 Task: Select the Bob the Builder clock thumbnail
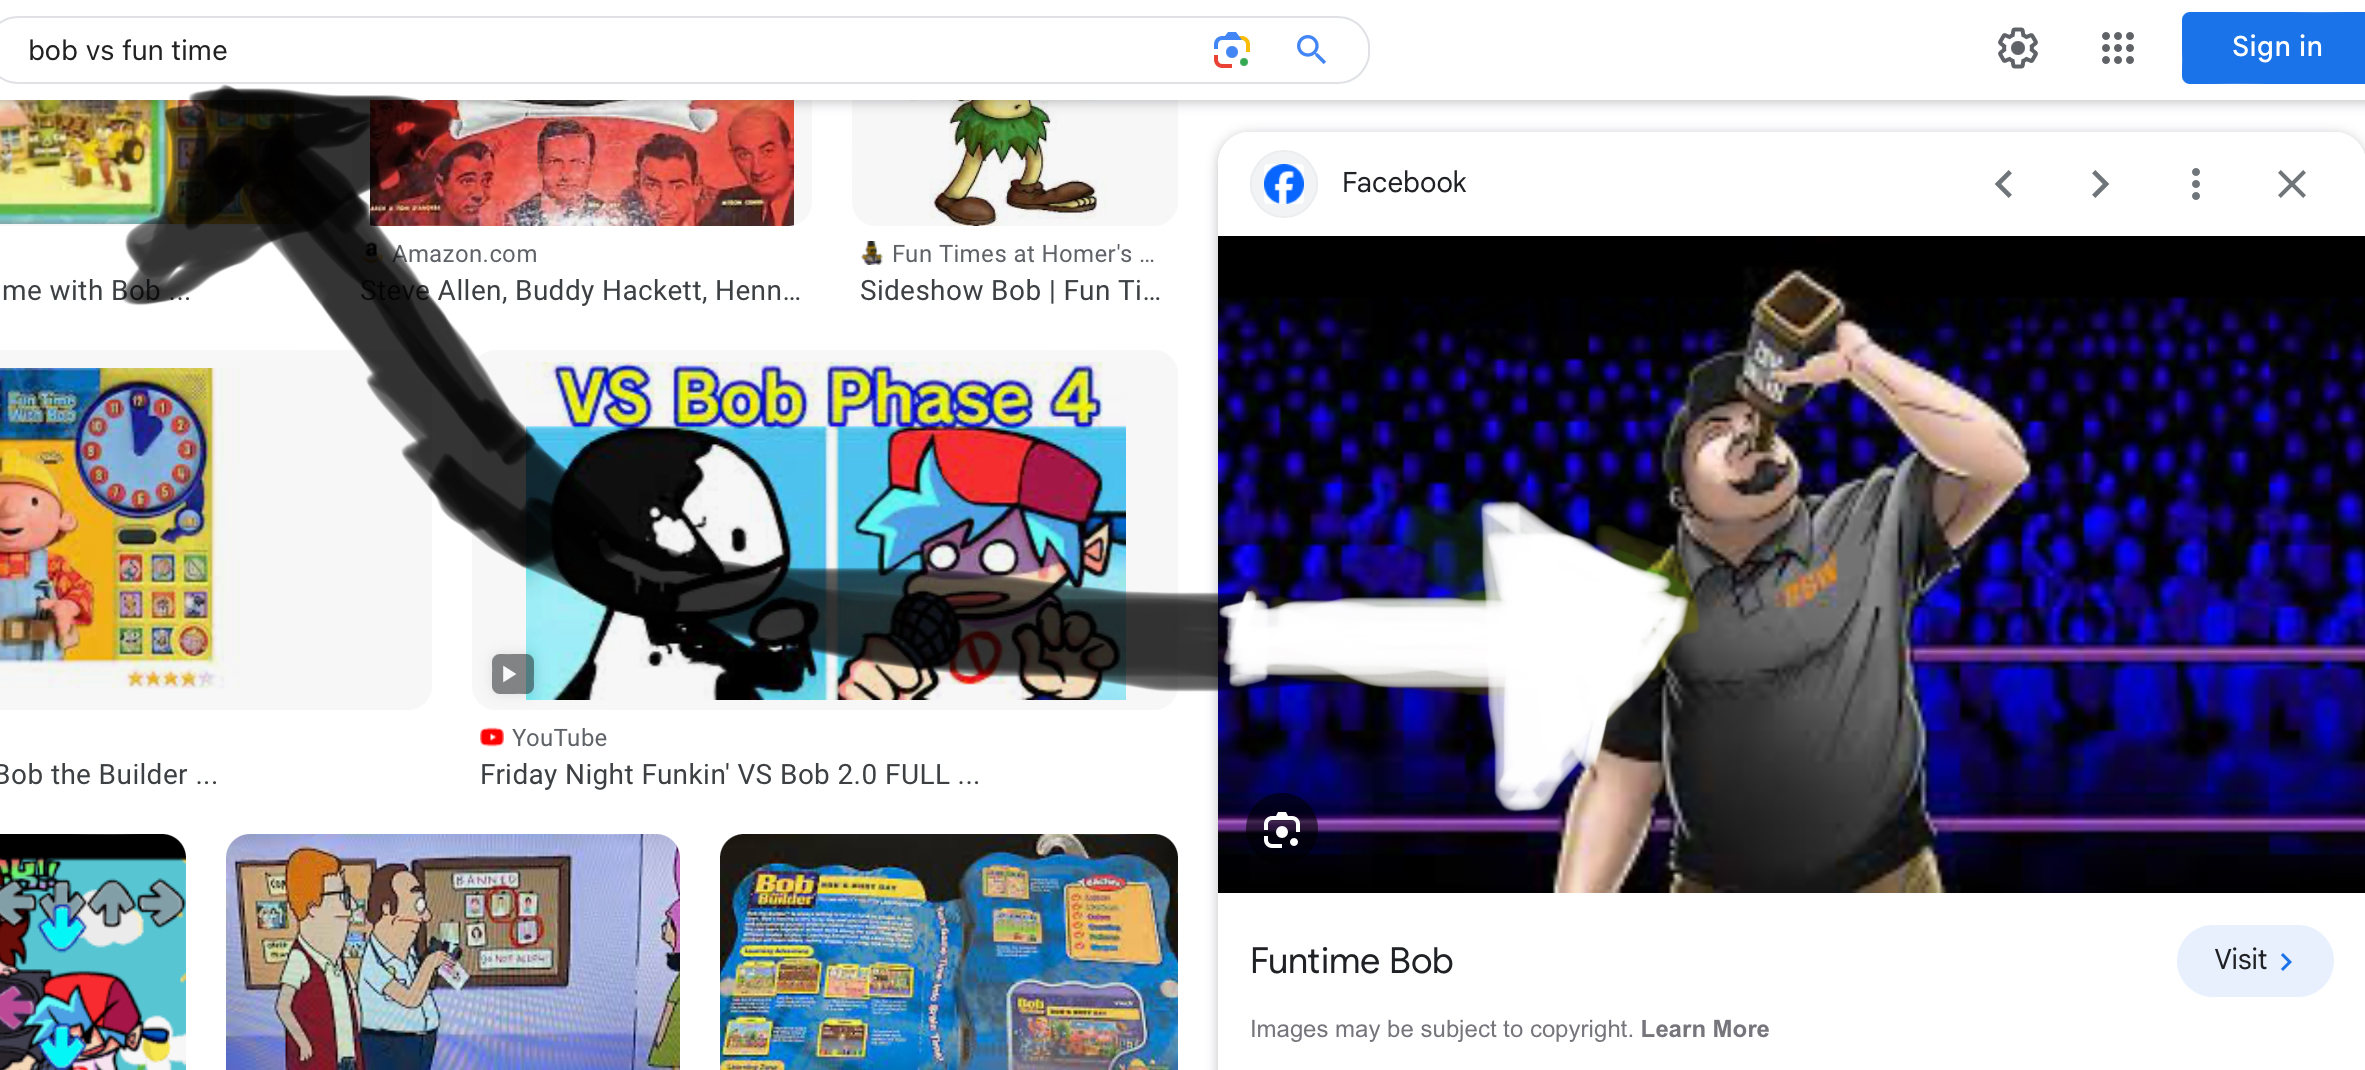(107, 528)
